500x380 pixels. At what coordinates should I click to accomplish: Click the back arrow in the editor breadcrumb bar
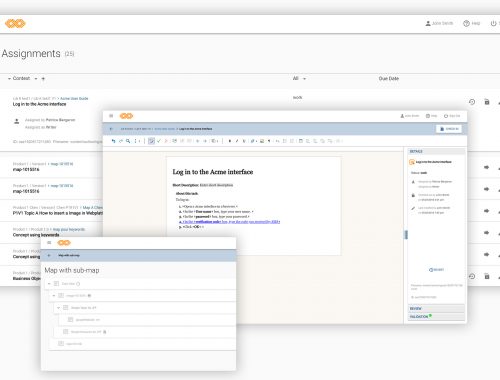tap(111, 129)
